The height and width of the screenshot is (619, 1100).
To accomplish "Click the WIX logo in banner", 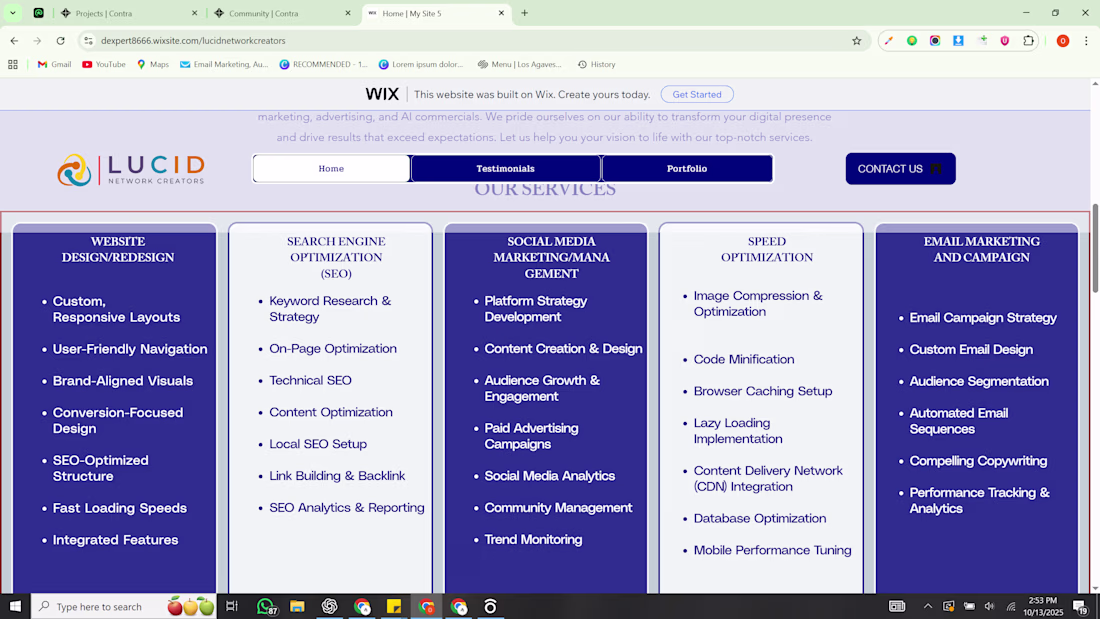I will tap(382, 94).
